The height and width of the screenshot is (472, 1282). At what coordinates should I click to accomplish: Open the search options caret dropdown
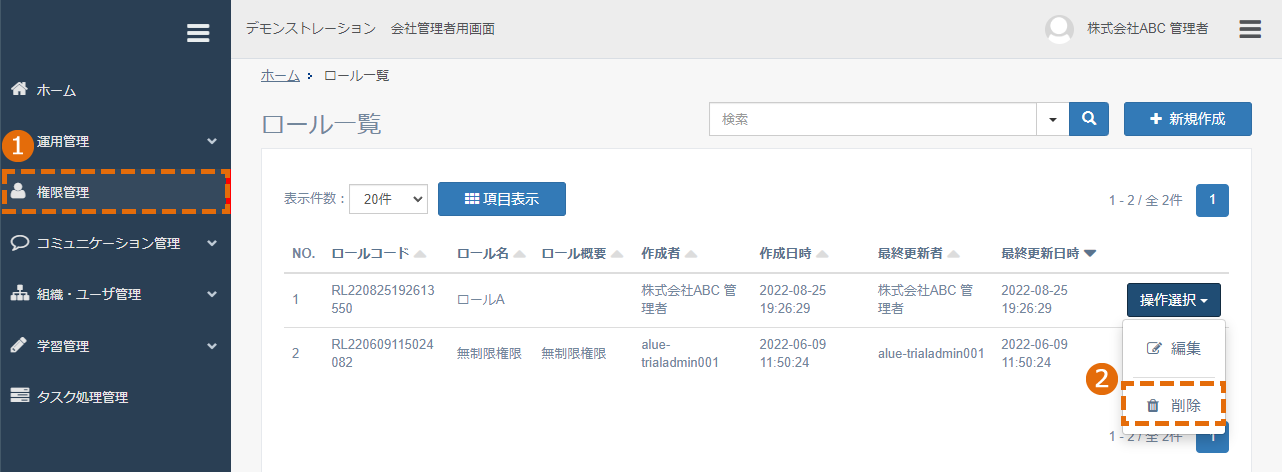tap(1052, 118)
